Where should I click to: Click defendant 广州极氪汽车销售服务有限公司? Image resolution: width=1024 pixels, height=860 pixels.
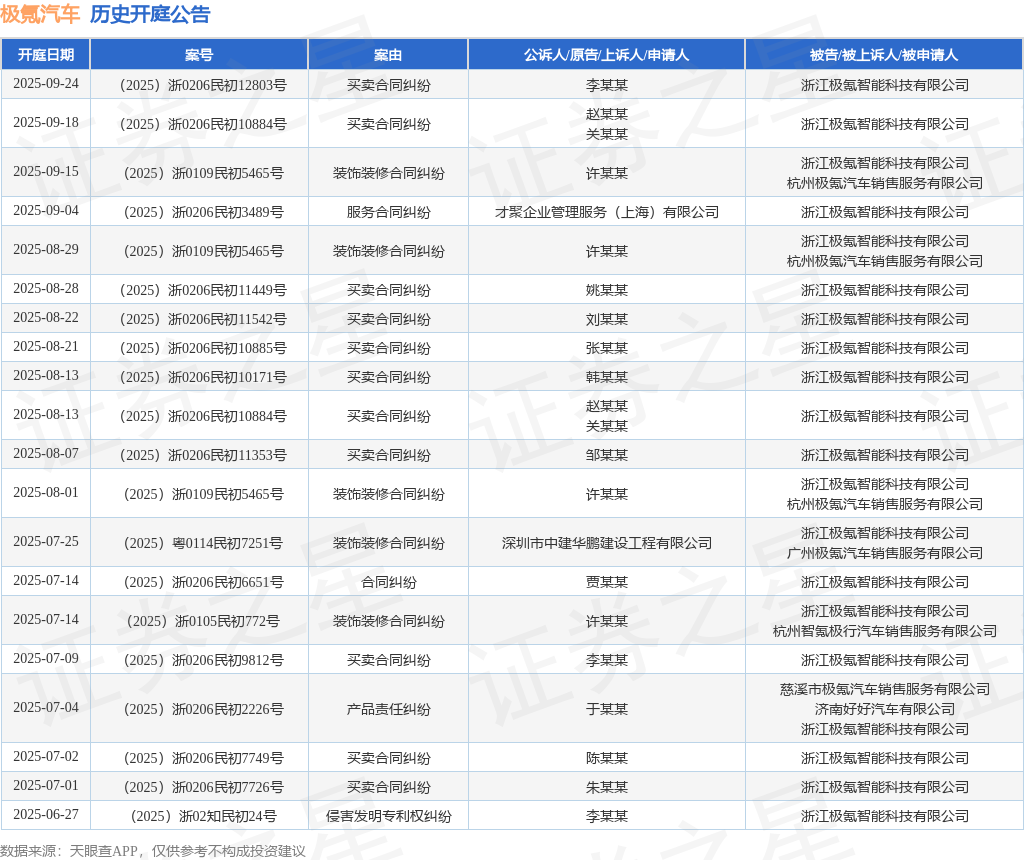[x=884, y=553]
